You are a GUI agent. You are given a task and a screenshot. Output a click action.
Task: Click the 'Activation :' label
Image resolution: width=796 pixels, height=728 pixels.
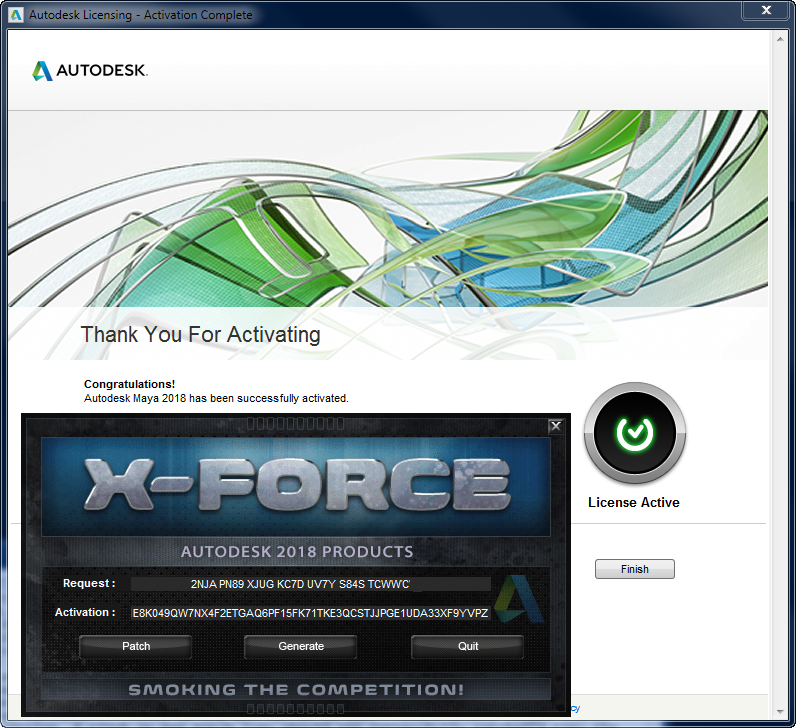[x=85, y=612]
